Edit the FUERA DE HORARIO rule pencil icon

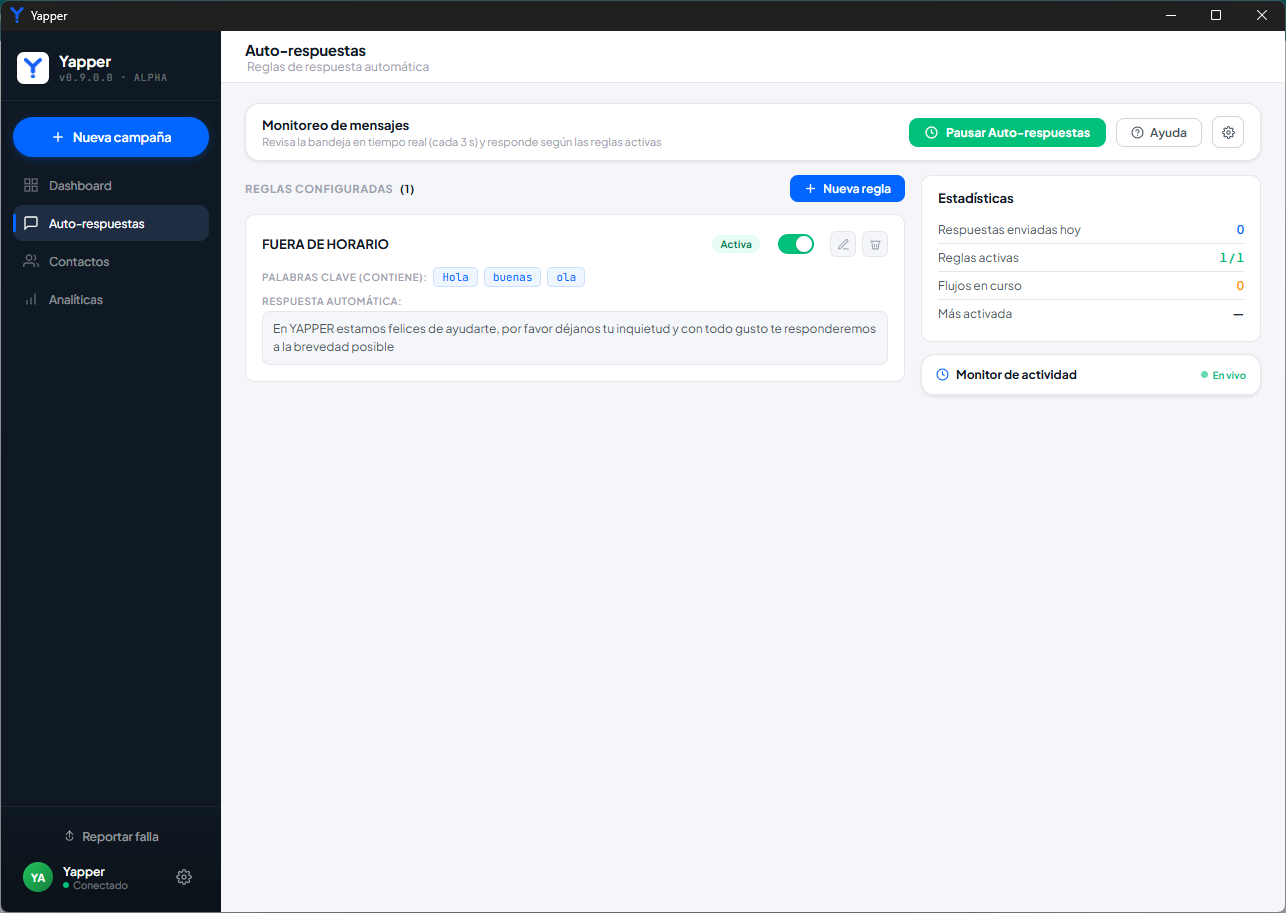(x=843, y=244)
